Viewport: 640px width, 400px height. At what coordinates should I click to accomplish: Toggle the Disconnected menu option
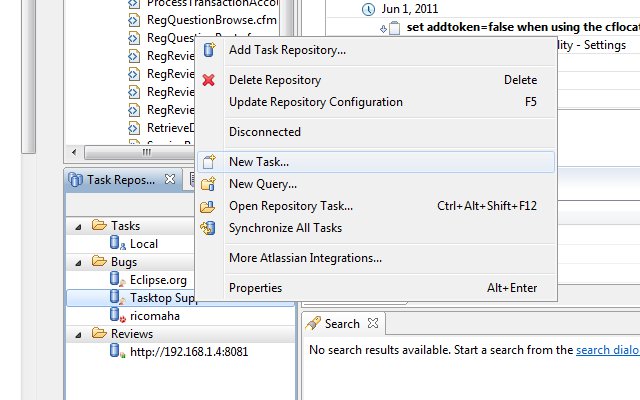265,132
